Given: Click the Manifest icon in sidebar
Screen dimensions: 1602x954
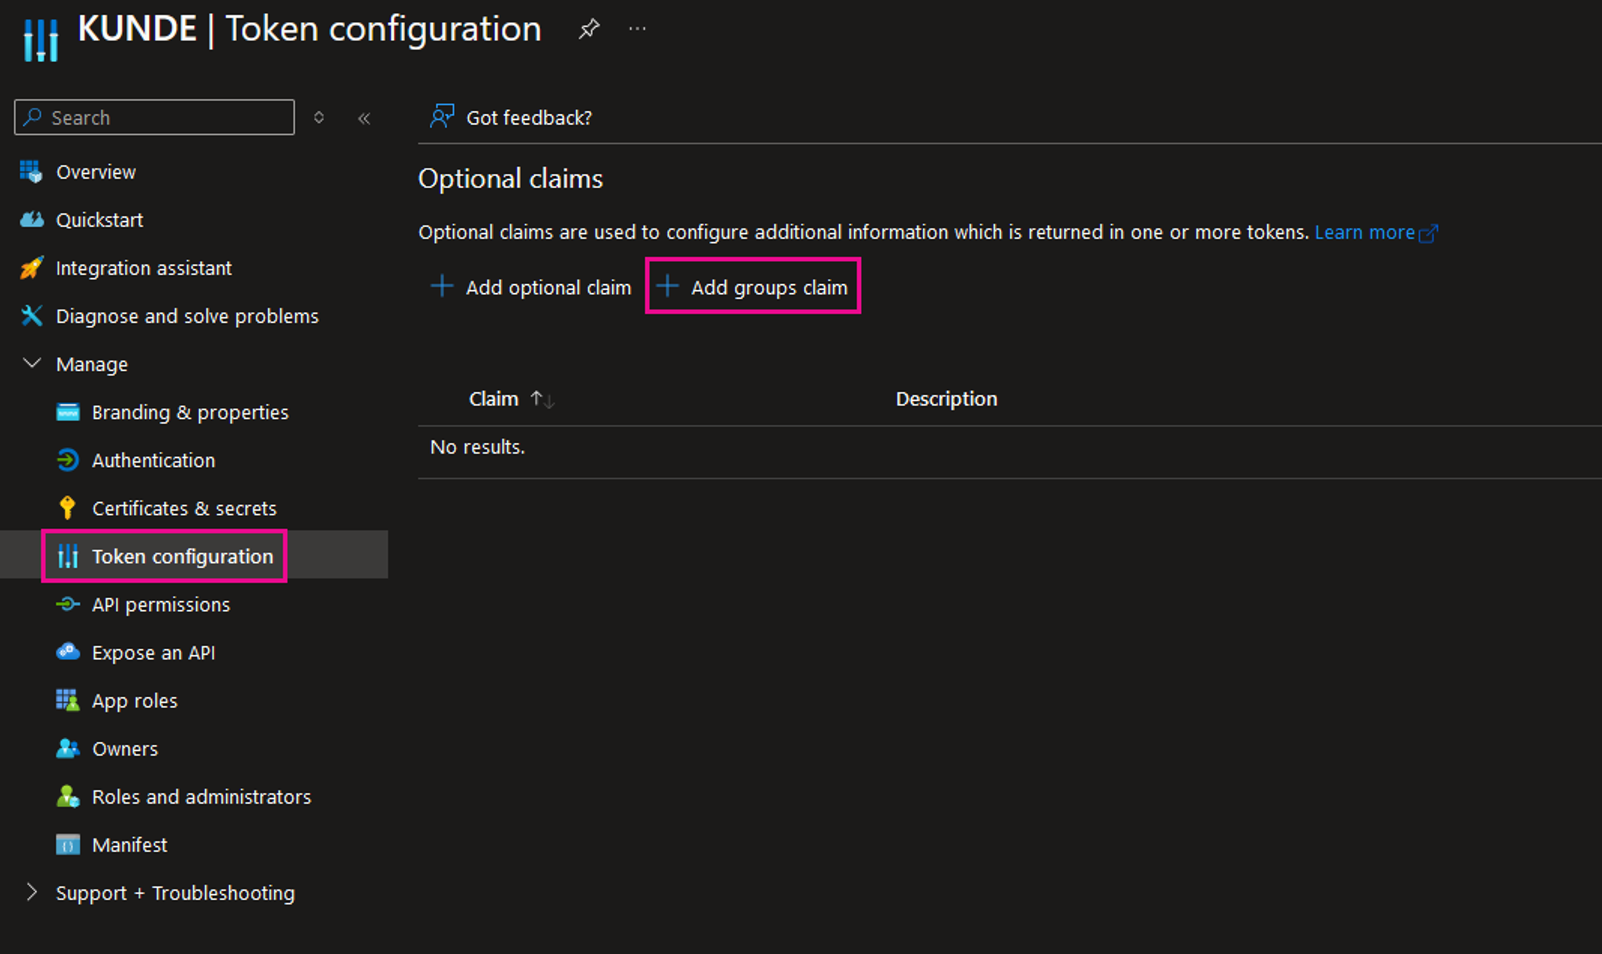Looking at the screenshot, I should pos(67,845).
